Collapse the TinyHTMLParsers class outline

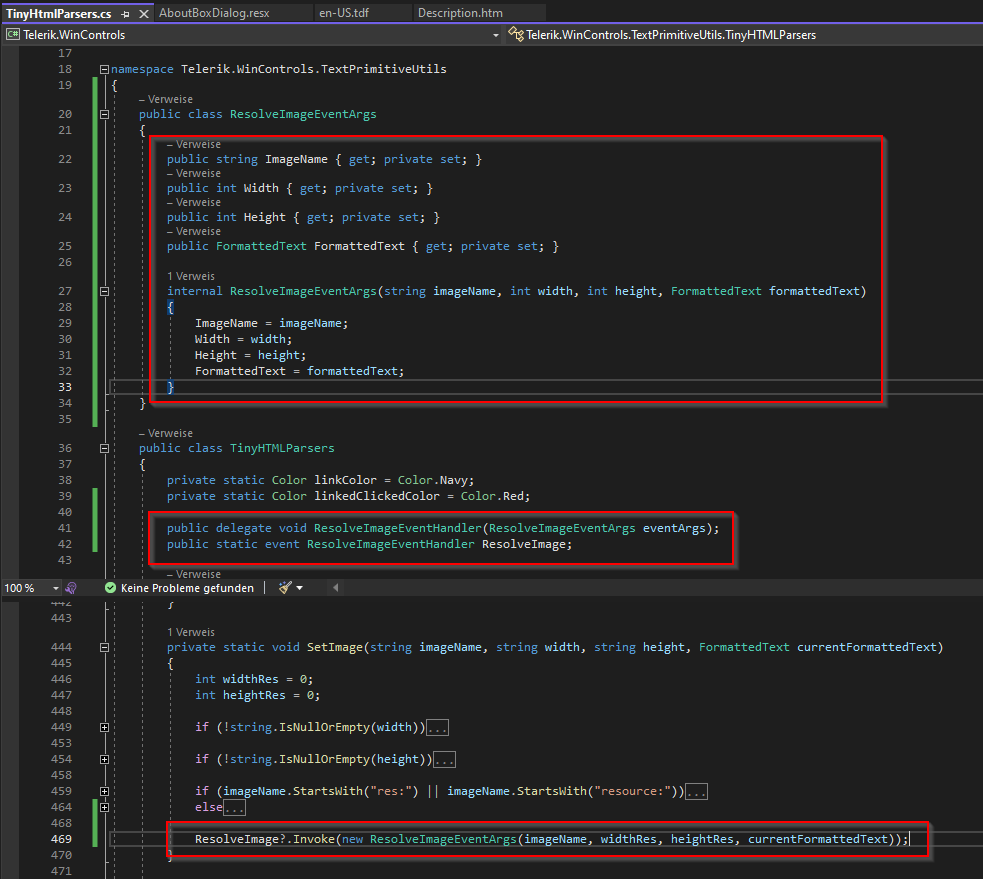tap(104, 449)
